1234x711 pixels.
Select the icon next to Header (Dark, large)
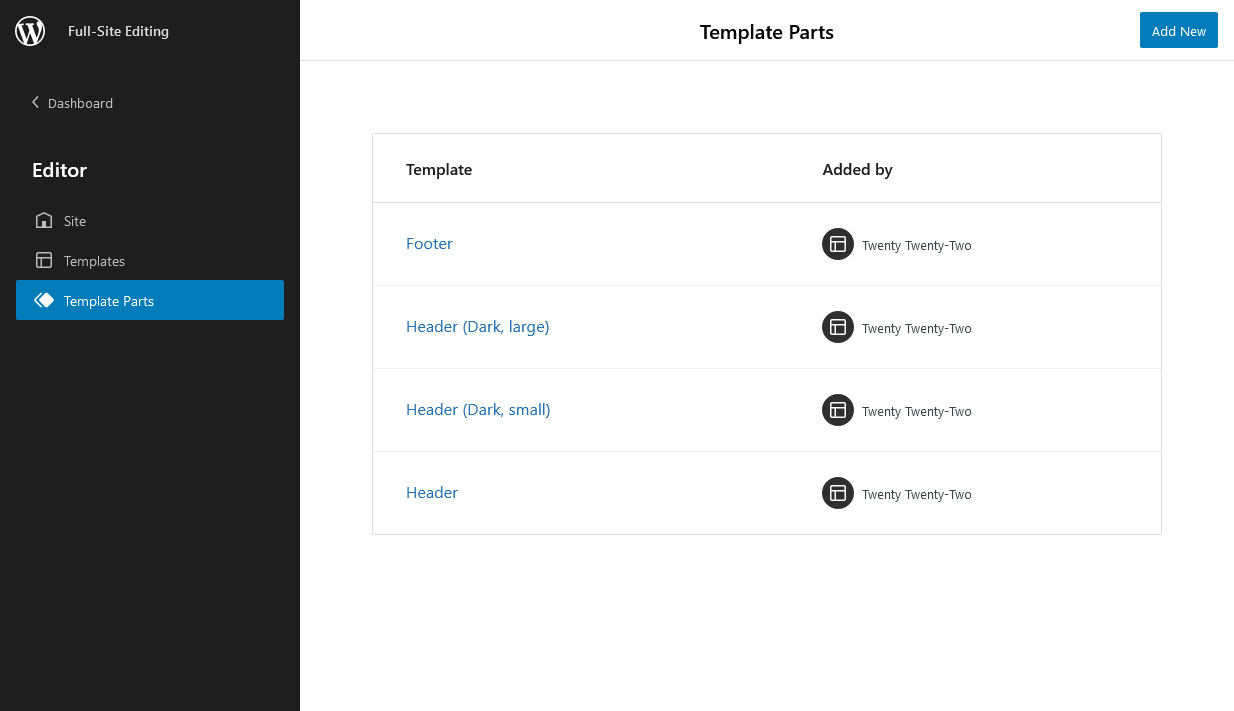click(837, 327)
